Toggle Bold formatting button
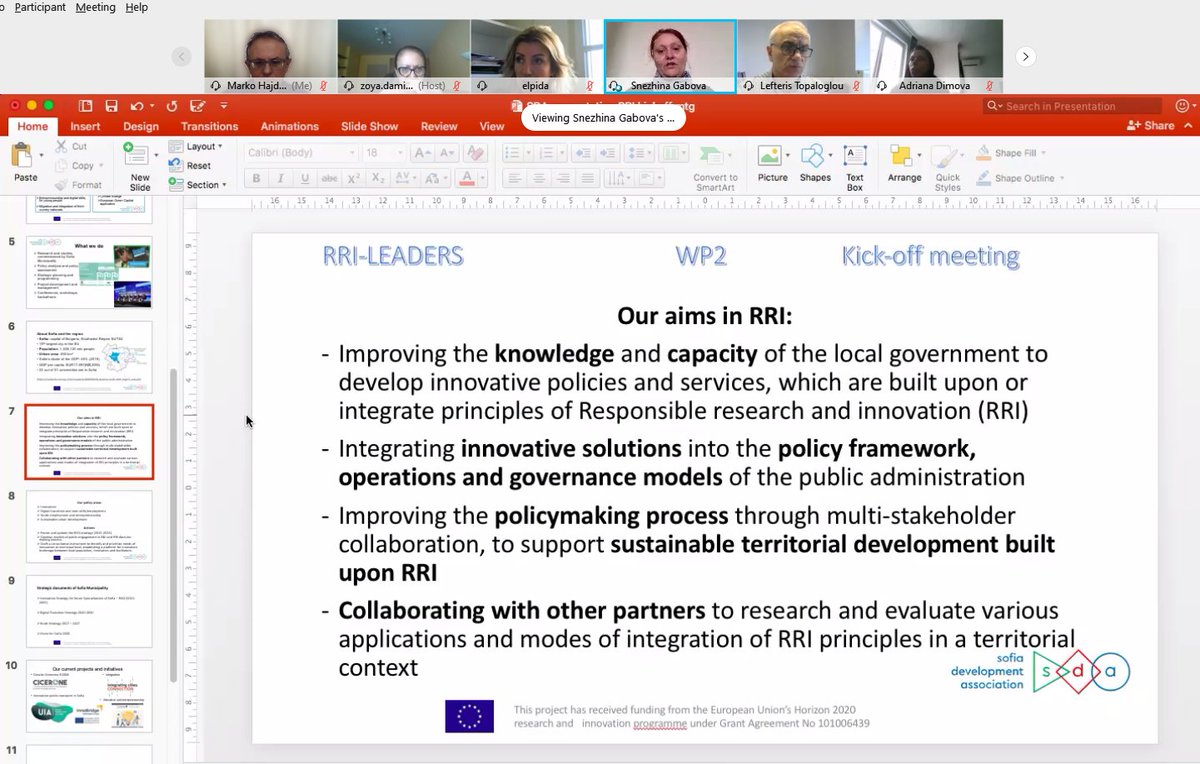This screenshot has height=764, width=1200. tap(256, 179)
